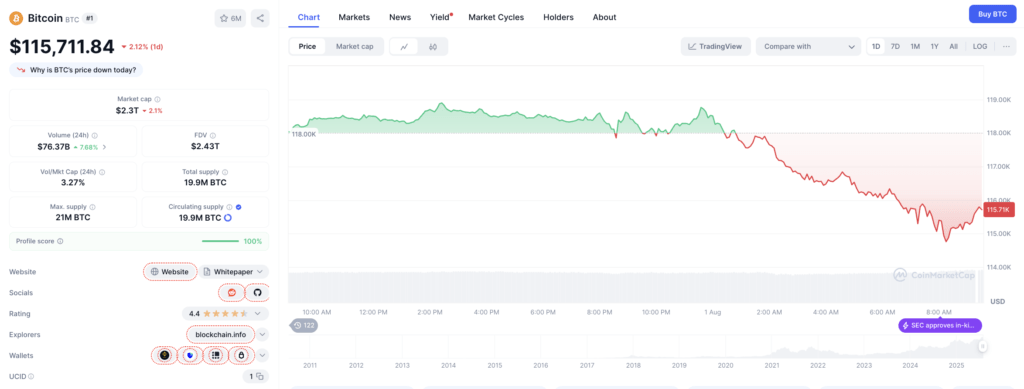Image resolution: width=1024 pixels, height=389 pixels.
Task: Click "Why is BTC's price down today?"
Action: 76,69
